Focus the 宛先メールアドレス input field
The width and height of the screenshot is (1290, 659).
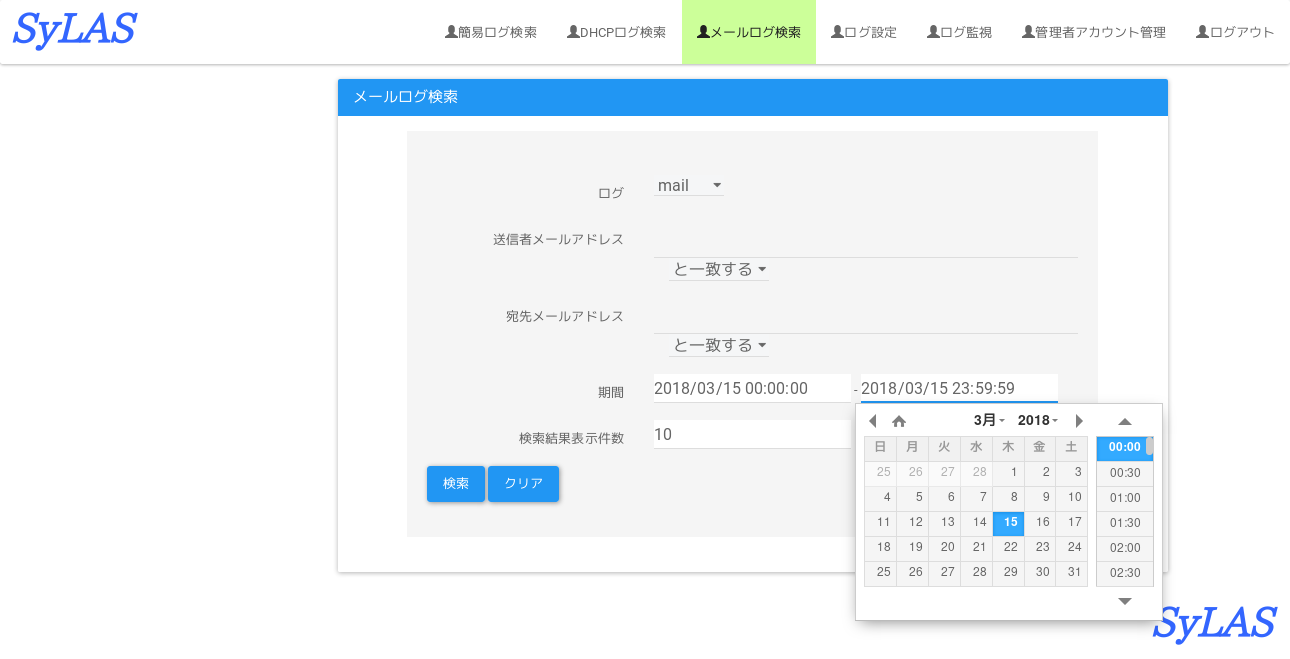click(x=866, y=317)
